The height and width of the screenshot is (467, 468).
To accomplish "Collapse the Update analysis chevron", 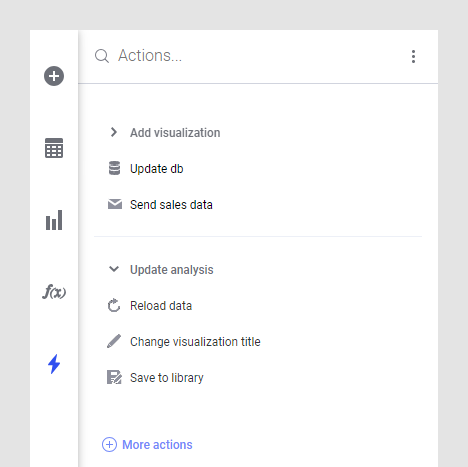I will pyautogui.click(x=114, y=269).
